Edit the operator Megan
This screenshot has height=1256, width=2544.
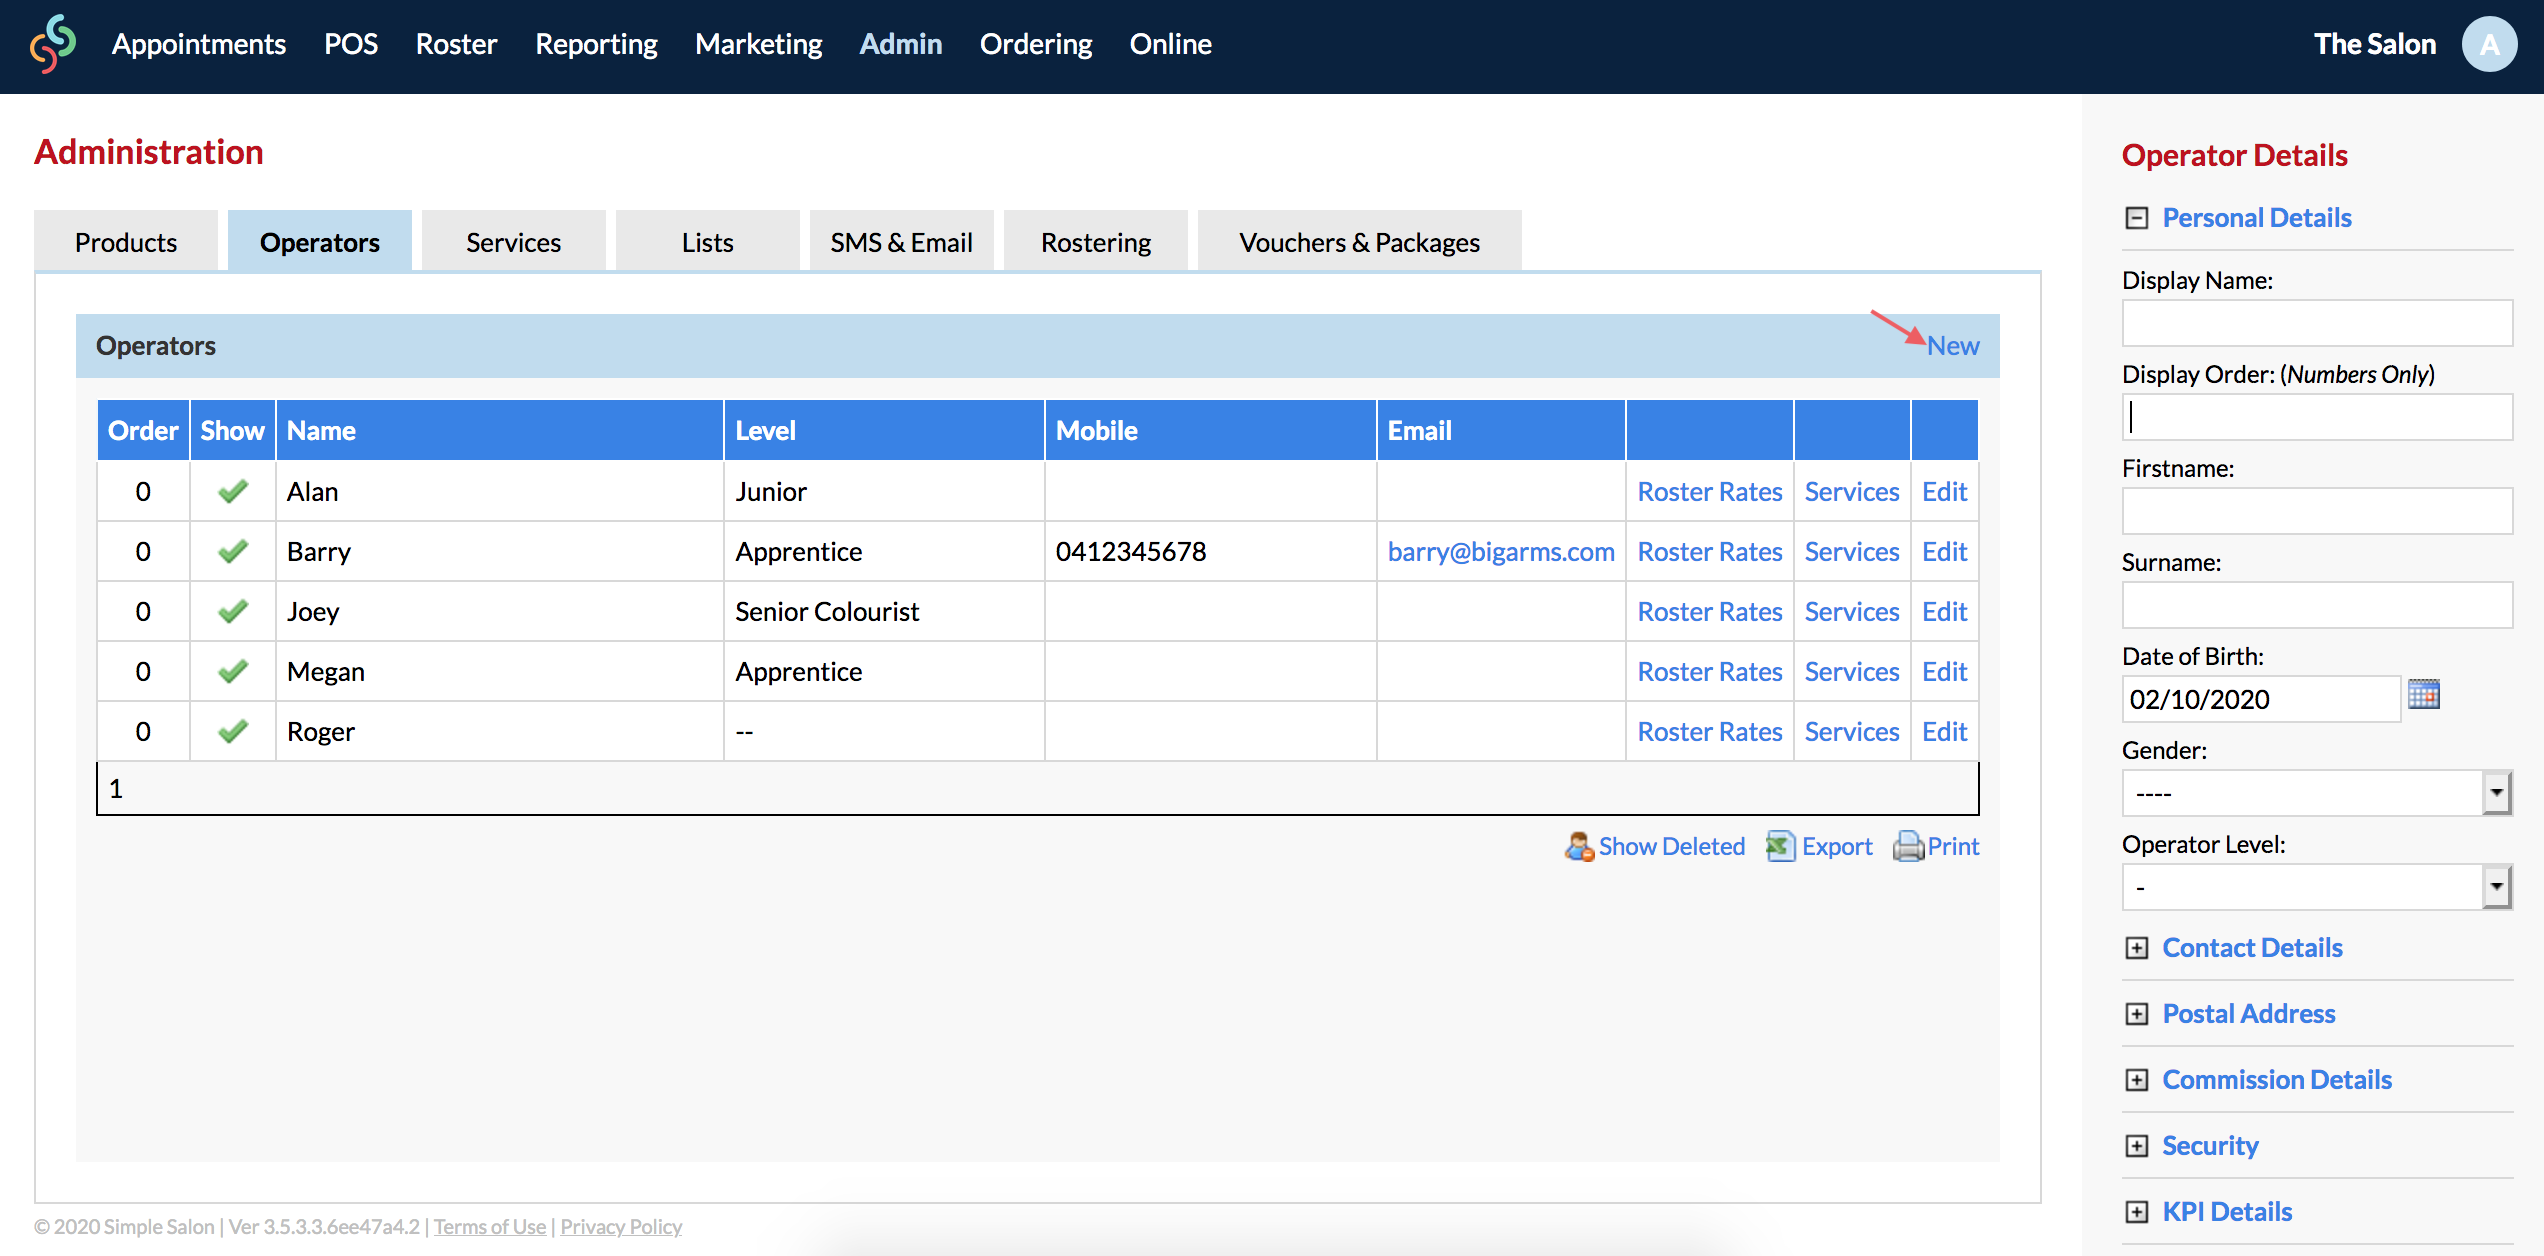click(1945, 671)
